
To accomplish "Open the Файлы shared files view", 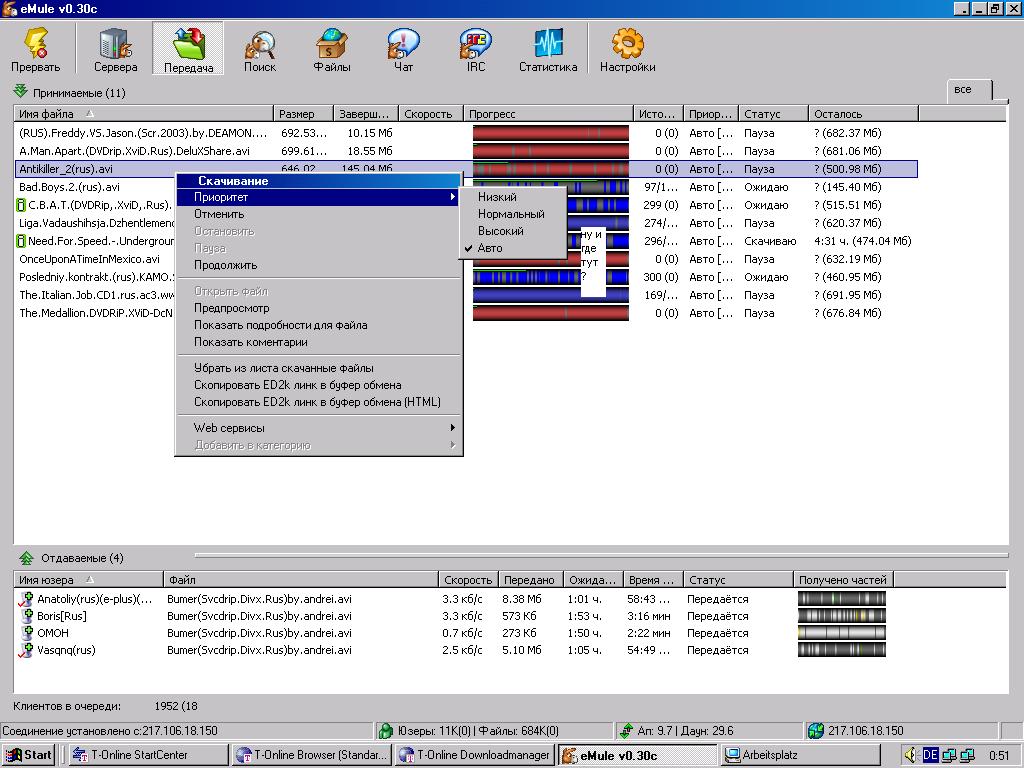I will 332,49.
